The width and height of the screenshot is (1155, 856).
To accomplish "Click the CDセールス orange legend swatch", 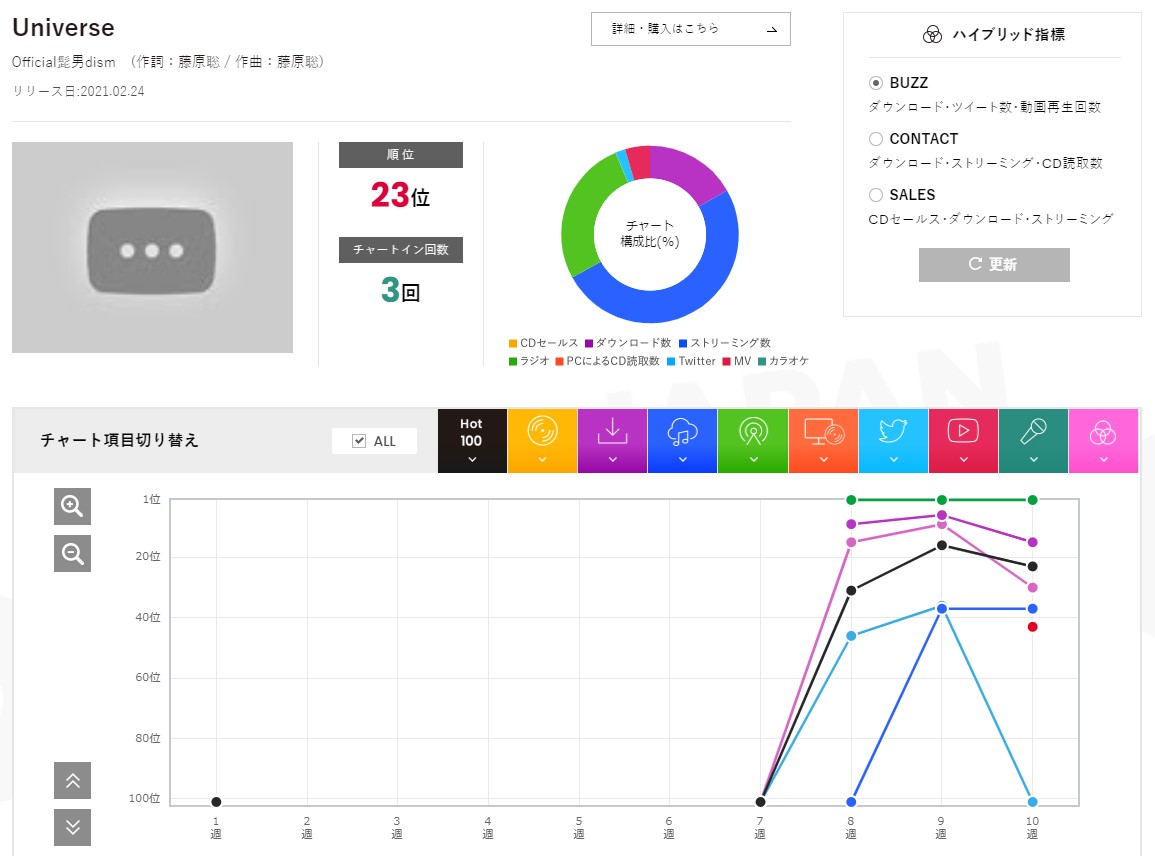I will [513, 343].
